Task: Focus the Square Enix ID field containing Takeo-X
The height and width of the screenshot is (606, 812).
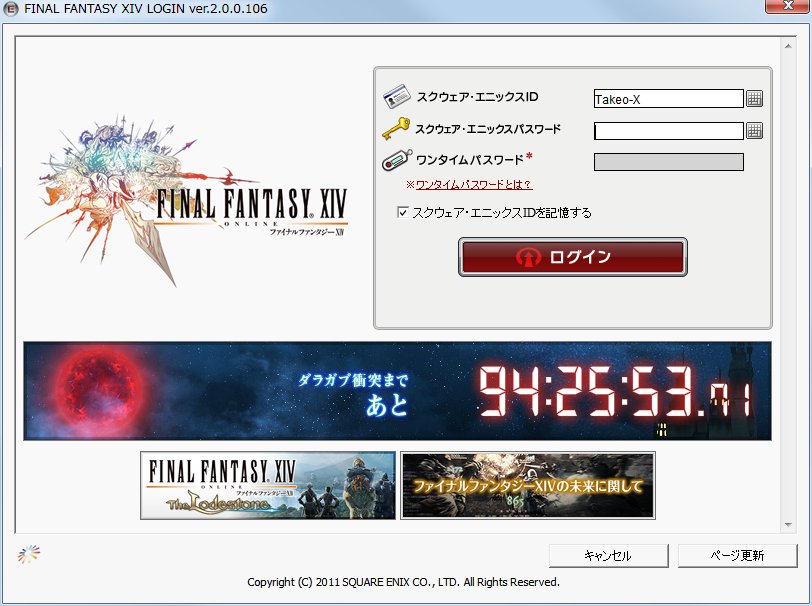Action: pyautogui.click(x=669, y=98)
